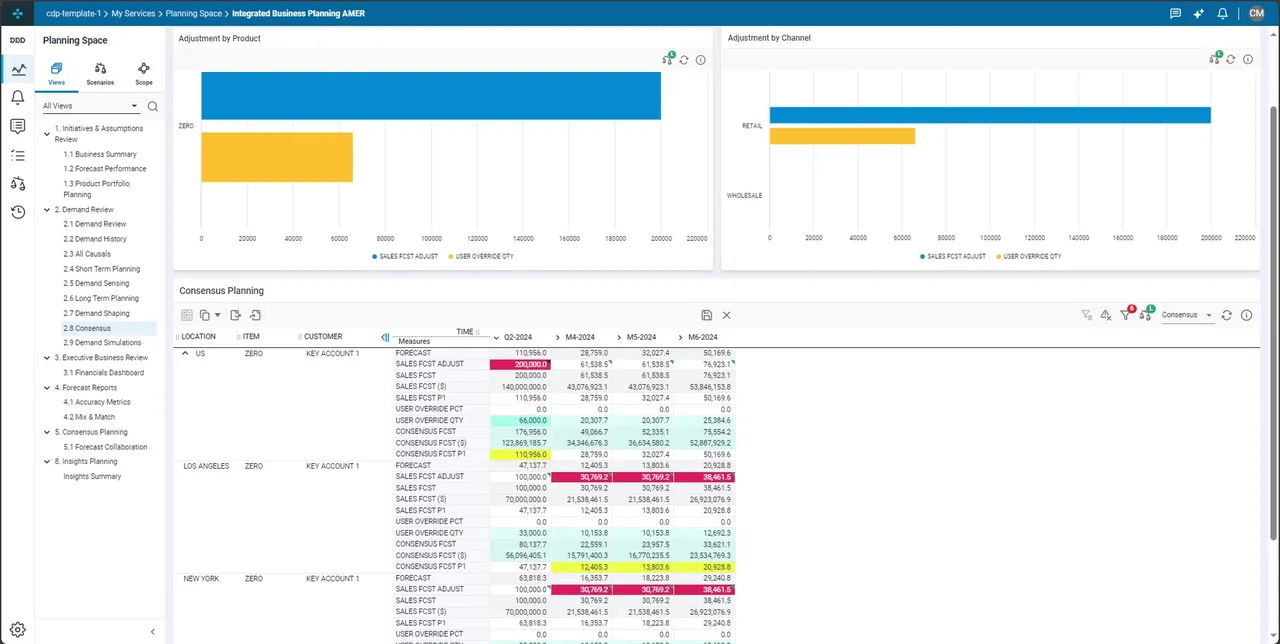Expand the M6-2024 time column
This screenshot has height=644, width=1280.
coord(680,337)
